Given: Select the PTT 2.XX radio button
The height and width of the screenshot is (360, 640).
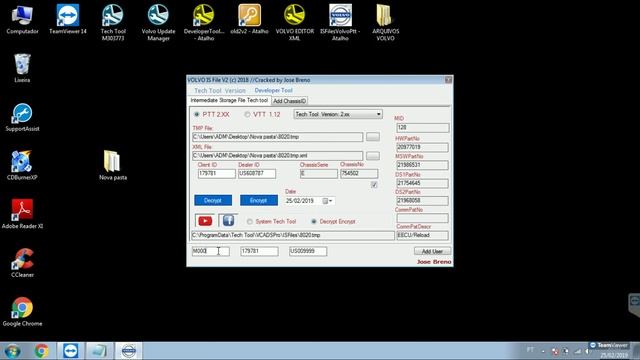Looking at the screenshot, I should point(197,114).
